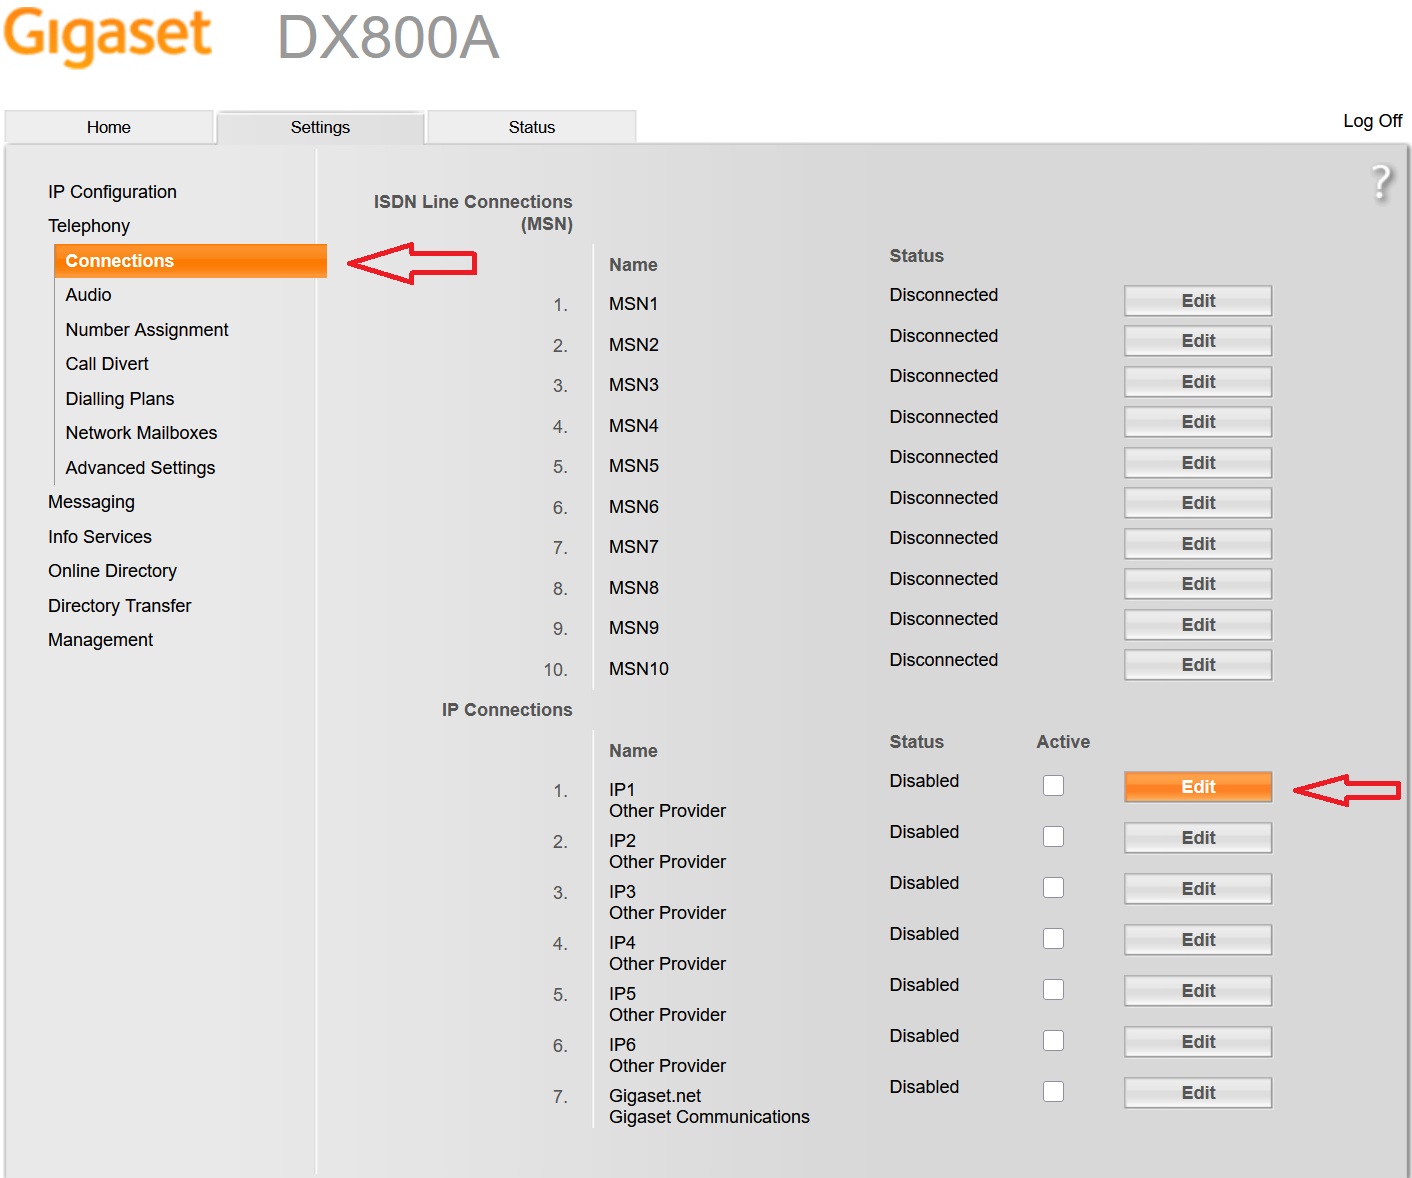Viewport: 1412px width, 1178px height.
Task: Expand the Telephony menu section
Action: [89, 226]
